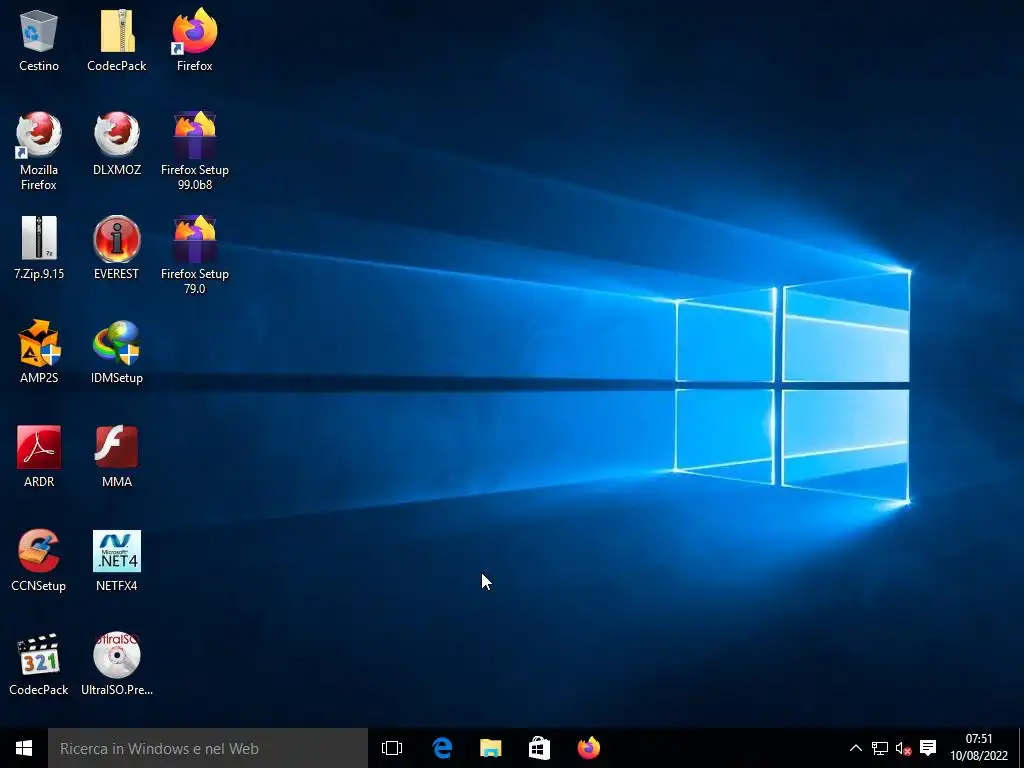Open the Windows Start menu
The width and height of the screenshot is (1024, 768).
[24, 748]
